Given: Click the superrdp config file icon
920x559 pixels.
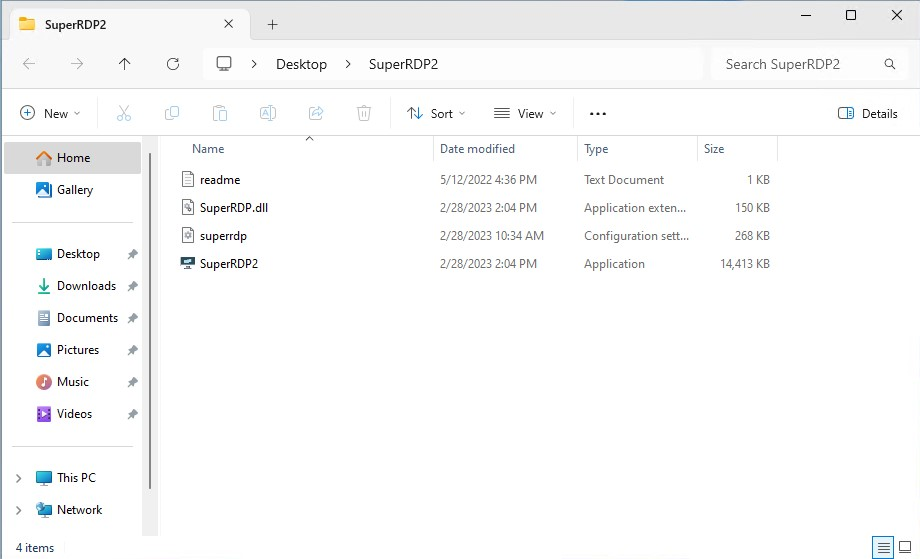Looking at the screenshot, I should [x=187, y=235].
